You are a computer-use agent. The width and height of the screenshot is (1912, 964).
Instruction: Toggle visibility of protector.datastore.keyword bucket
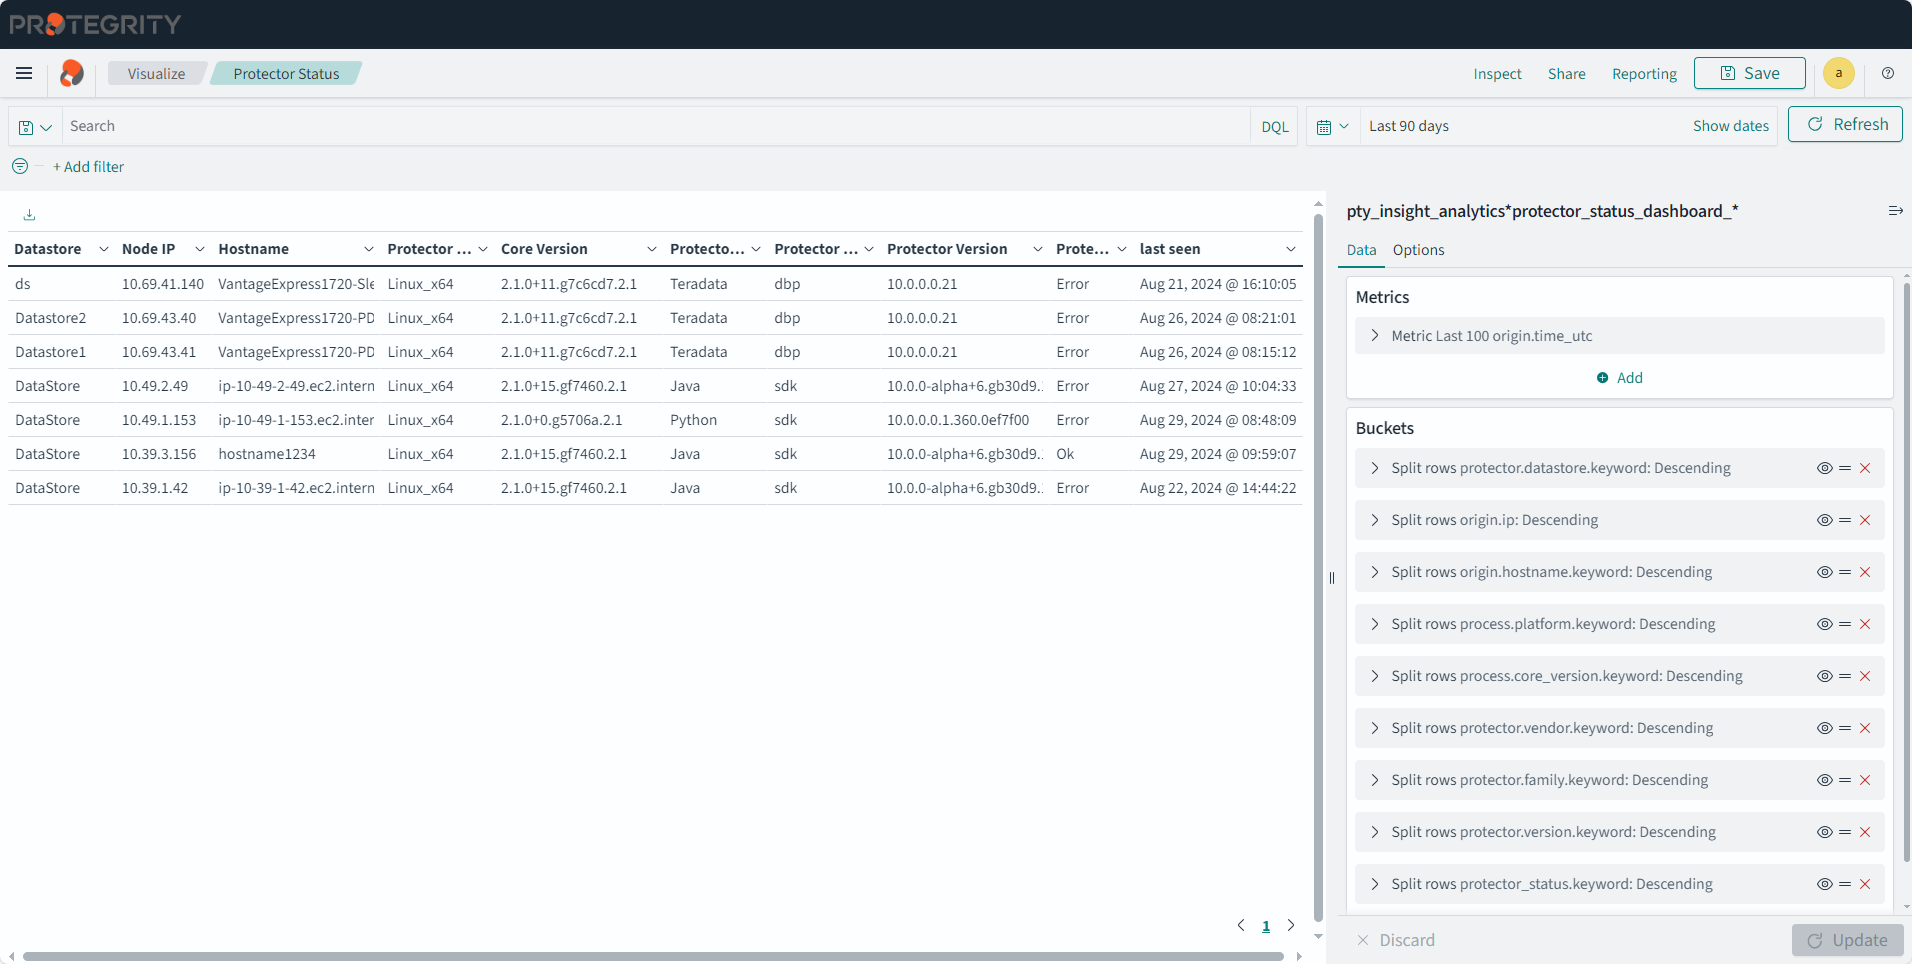coord(1824,468)
